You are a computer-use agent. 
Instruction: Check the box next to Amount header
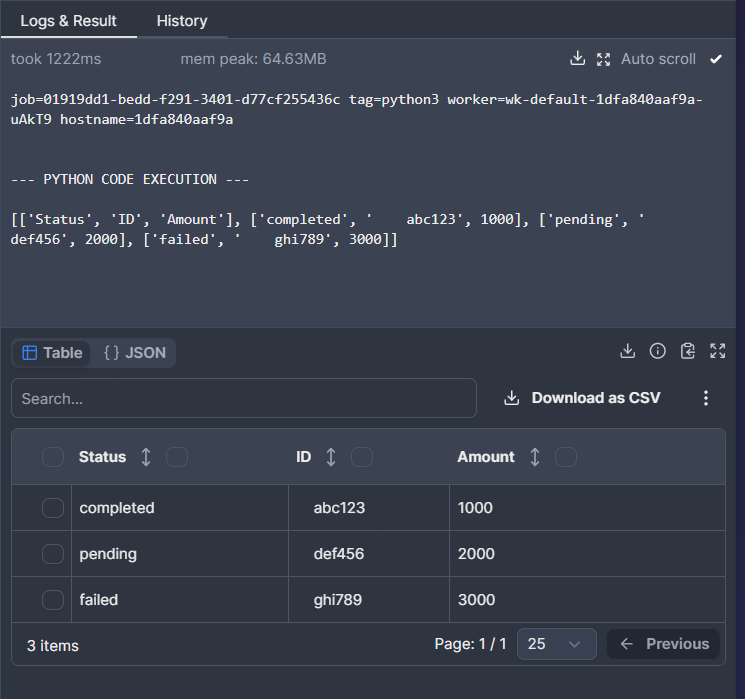[x=566, y=457]
